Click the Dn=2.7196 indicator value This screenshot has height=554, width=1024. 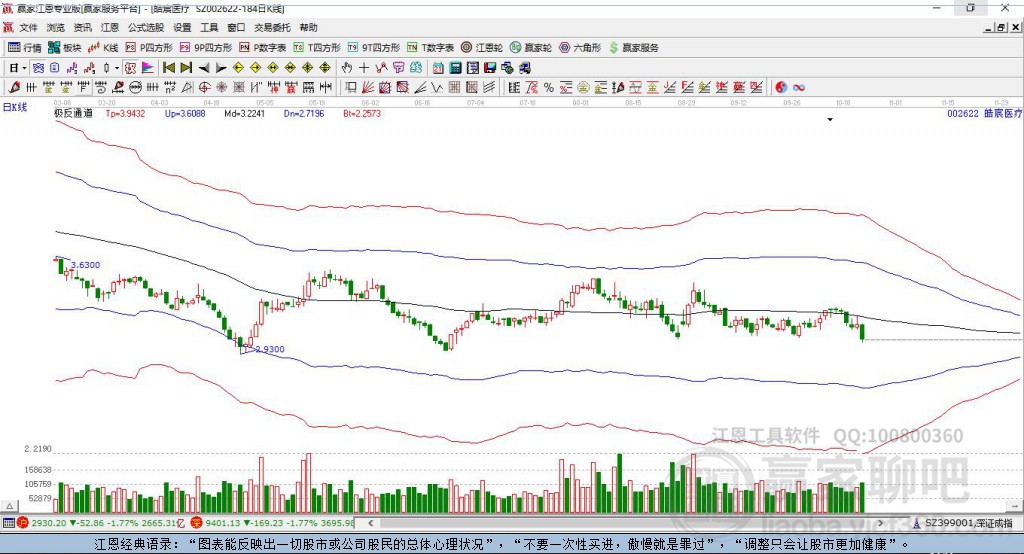(304, 114)
